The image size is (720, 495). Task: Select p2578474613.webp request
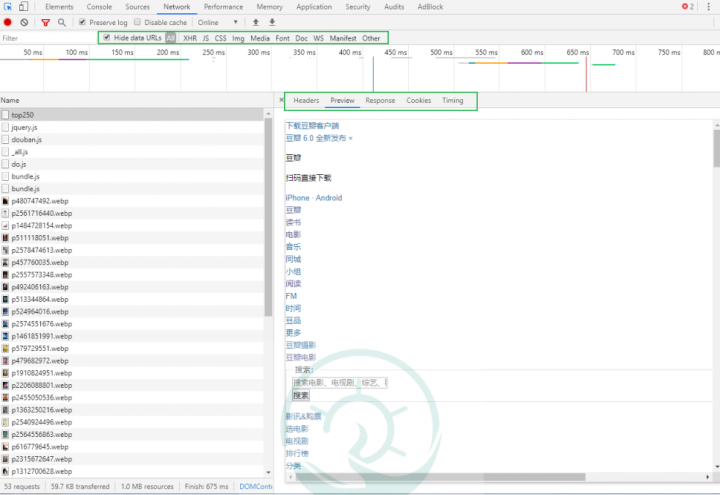pyautogui.click(x=132, y=250)
